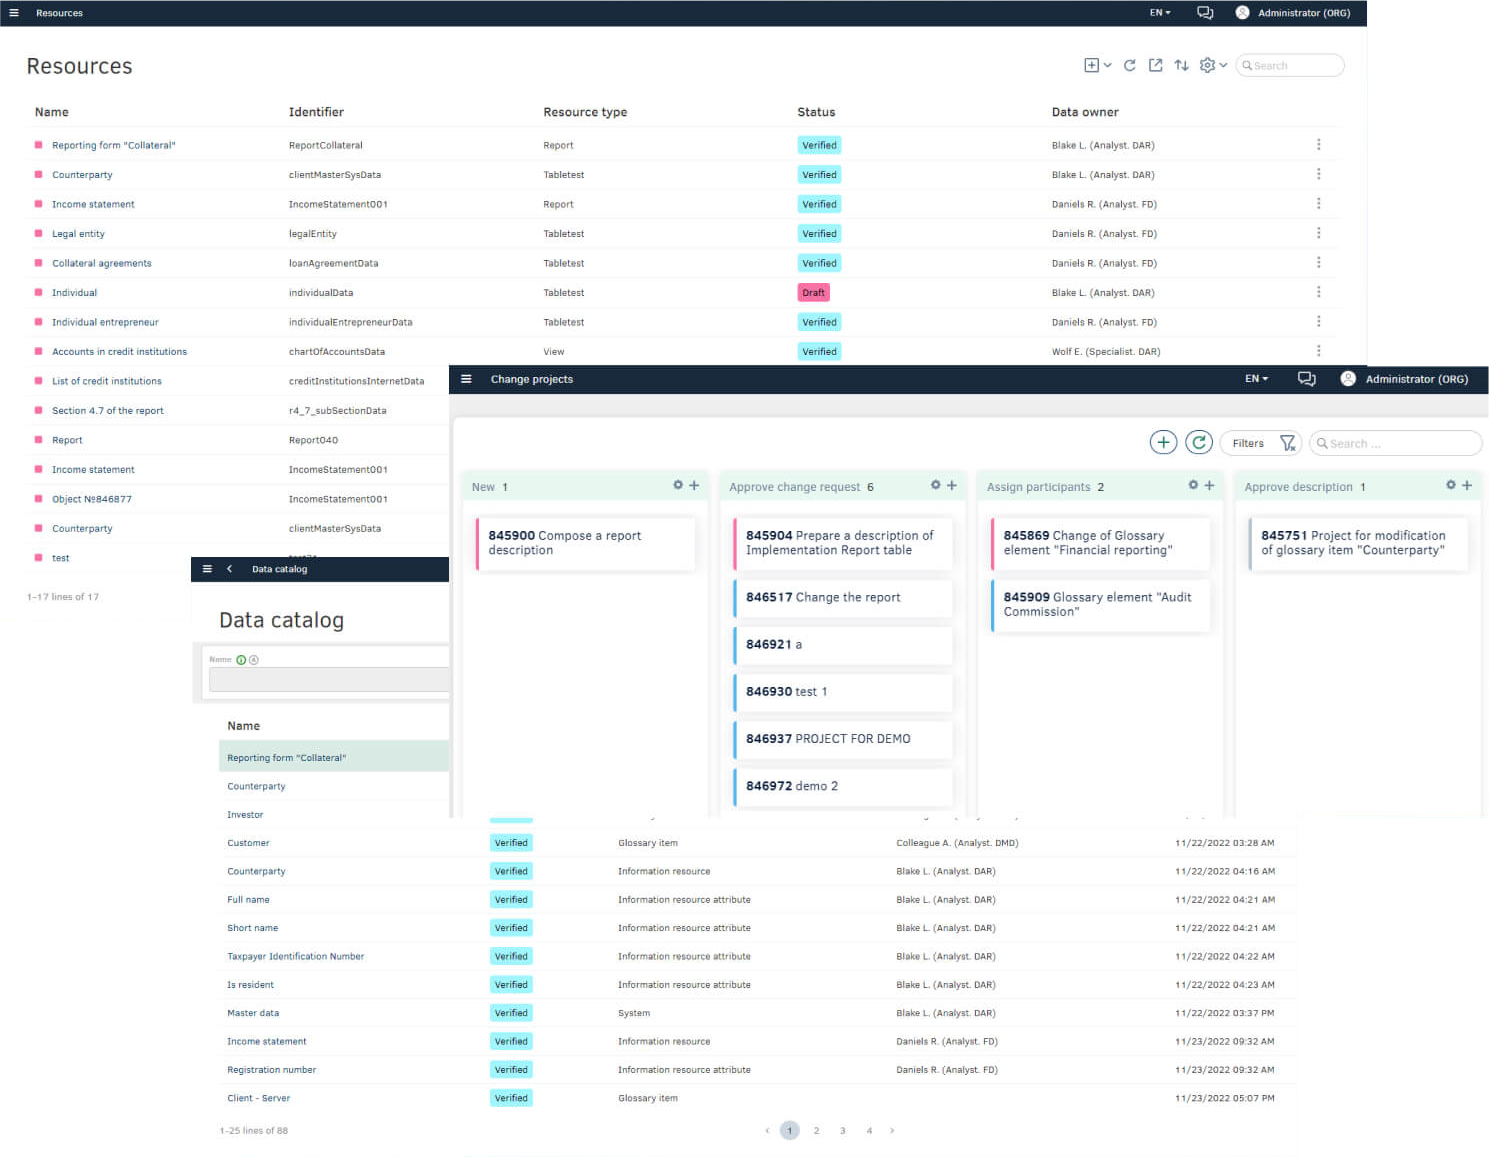Viewport: 1489px width, 1157px height.
Task: Expand the add-resource dropdown arrow
Action: (1107, 65)
